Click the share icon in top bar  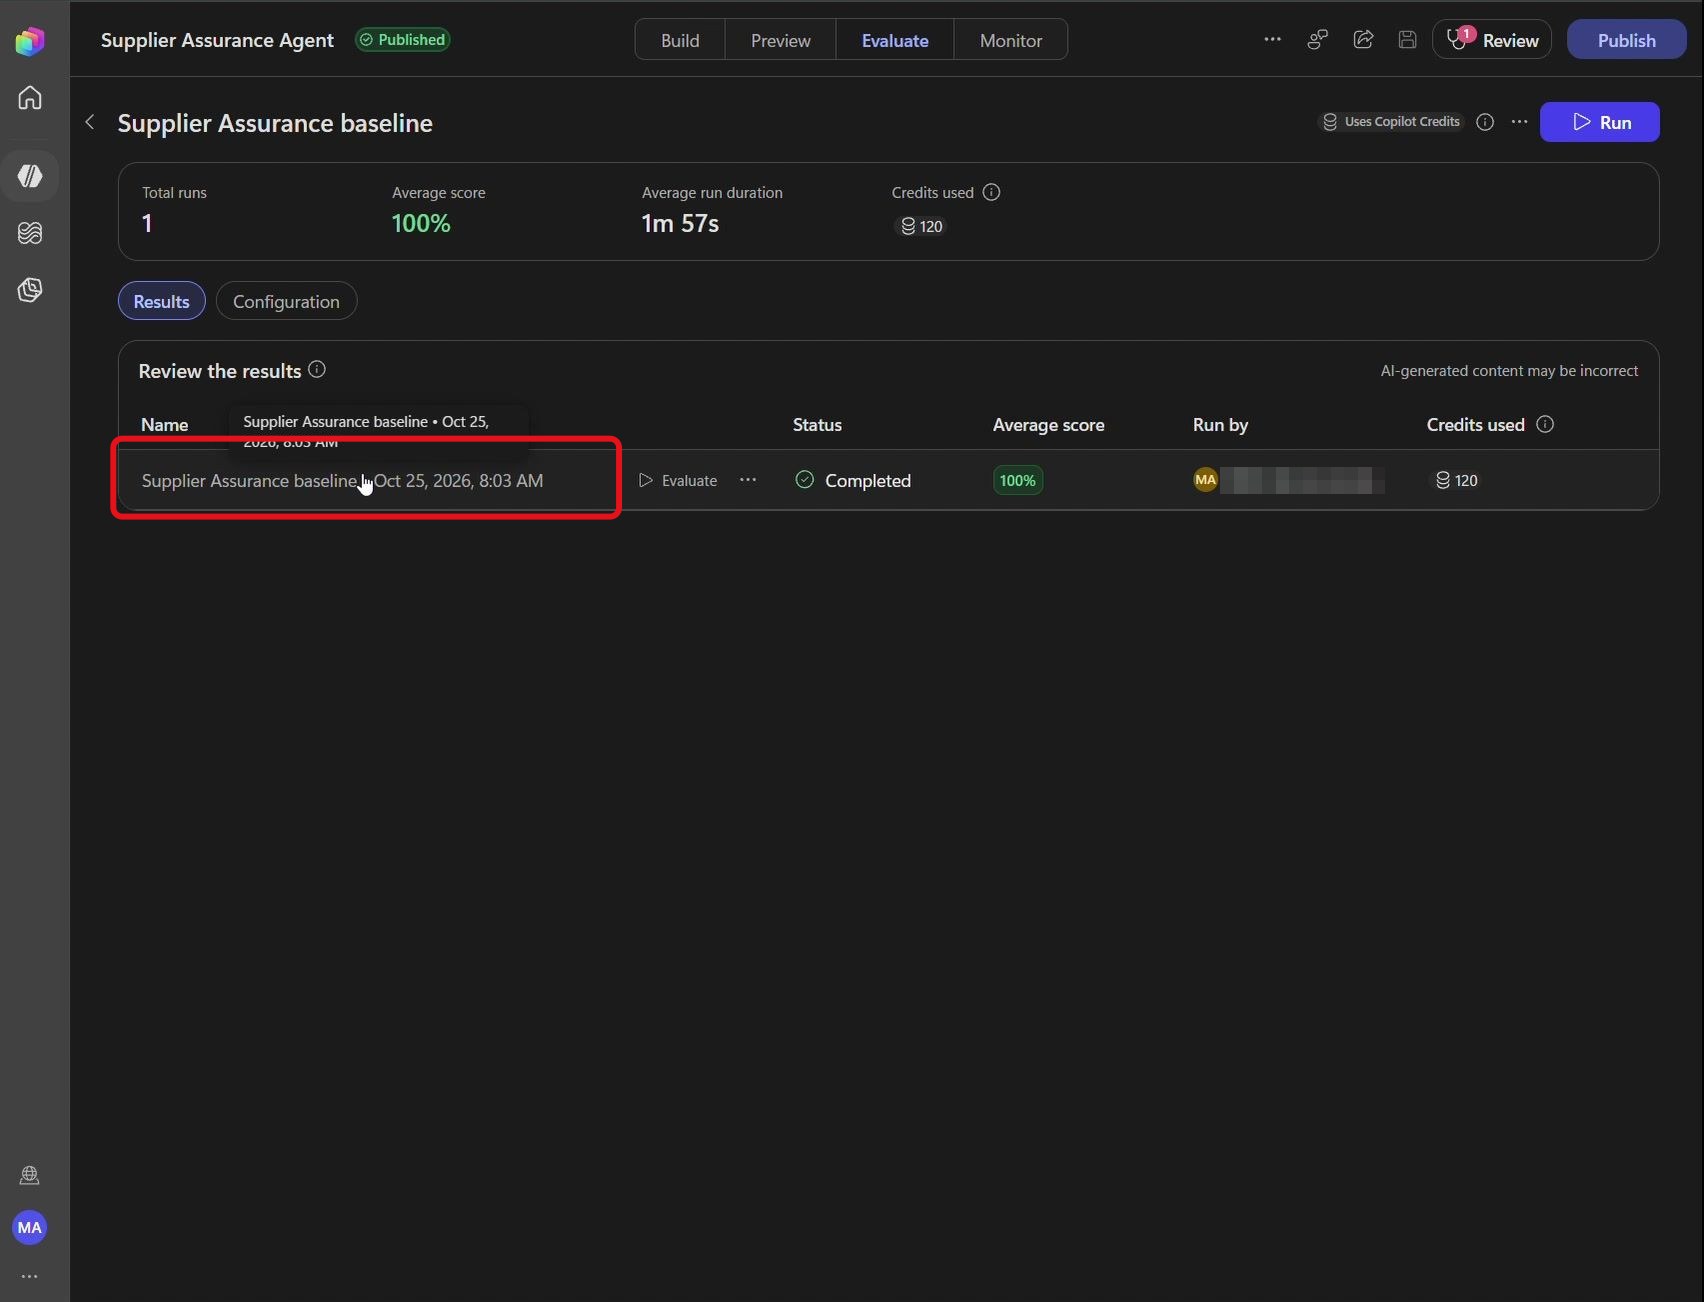coord(1363,39)
